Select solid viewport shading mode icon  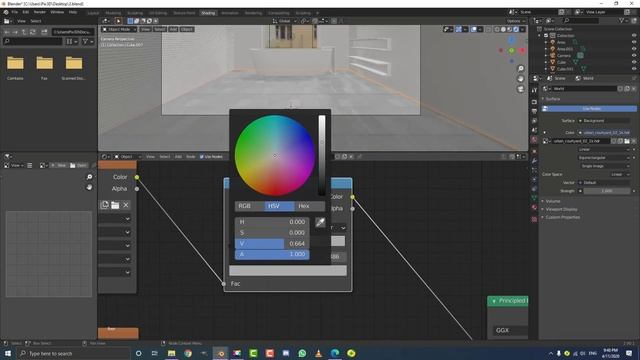(503, 29)
